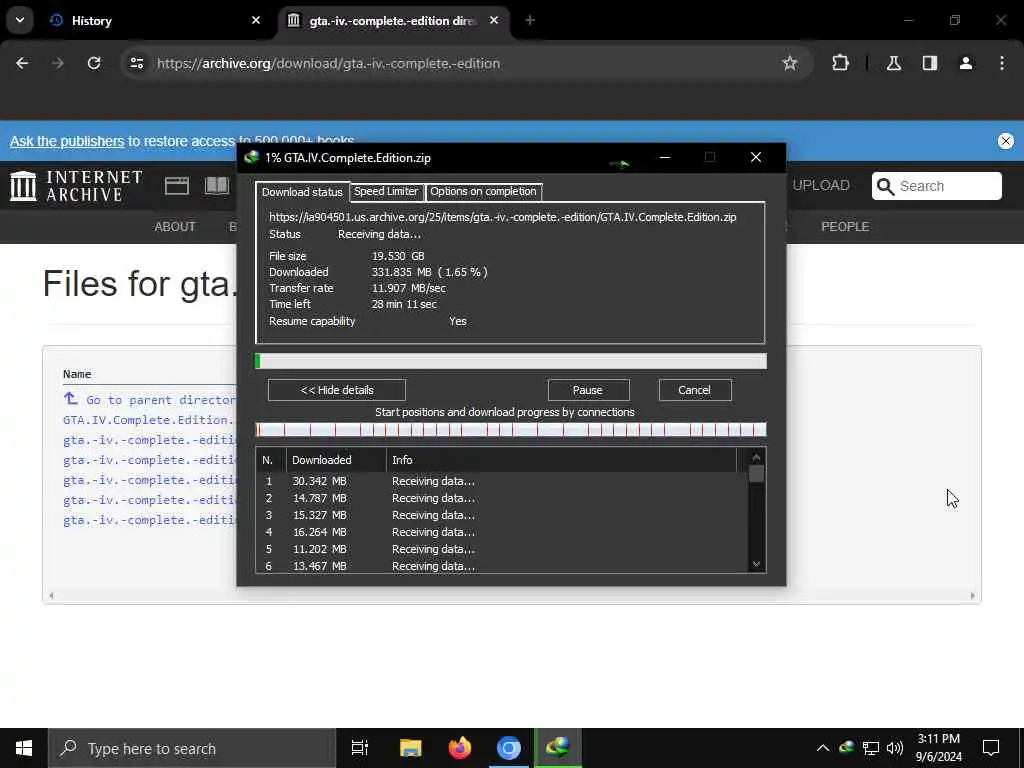Dismiss the blue announcement banner
1024x768 pixels.
coord(1006,141)
